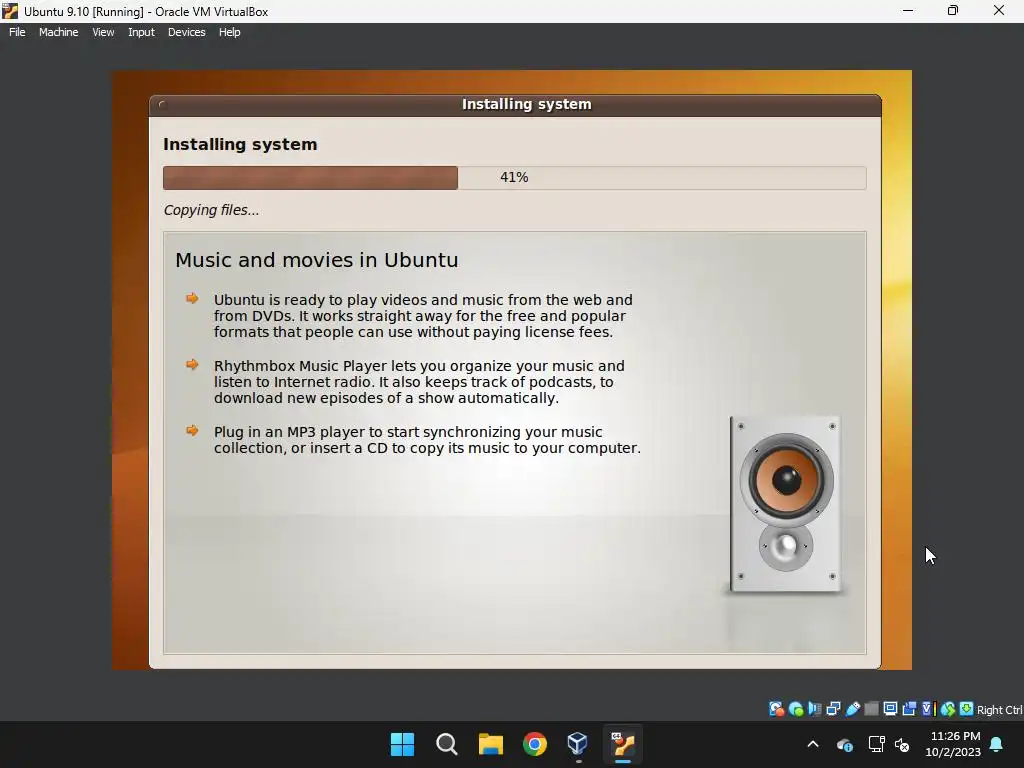1024x768 pixels.
Task: Click the Right Ctrl host key label
Action: pyautogui.click(x=999, y=710)
